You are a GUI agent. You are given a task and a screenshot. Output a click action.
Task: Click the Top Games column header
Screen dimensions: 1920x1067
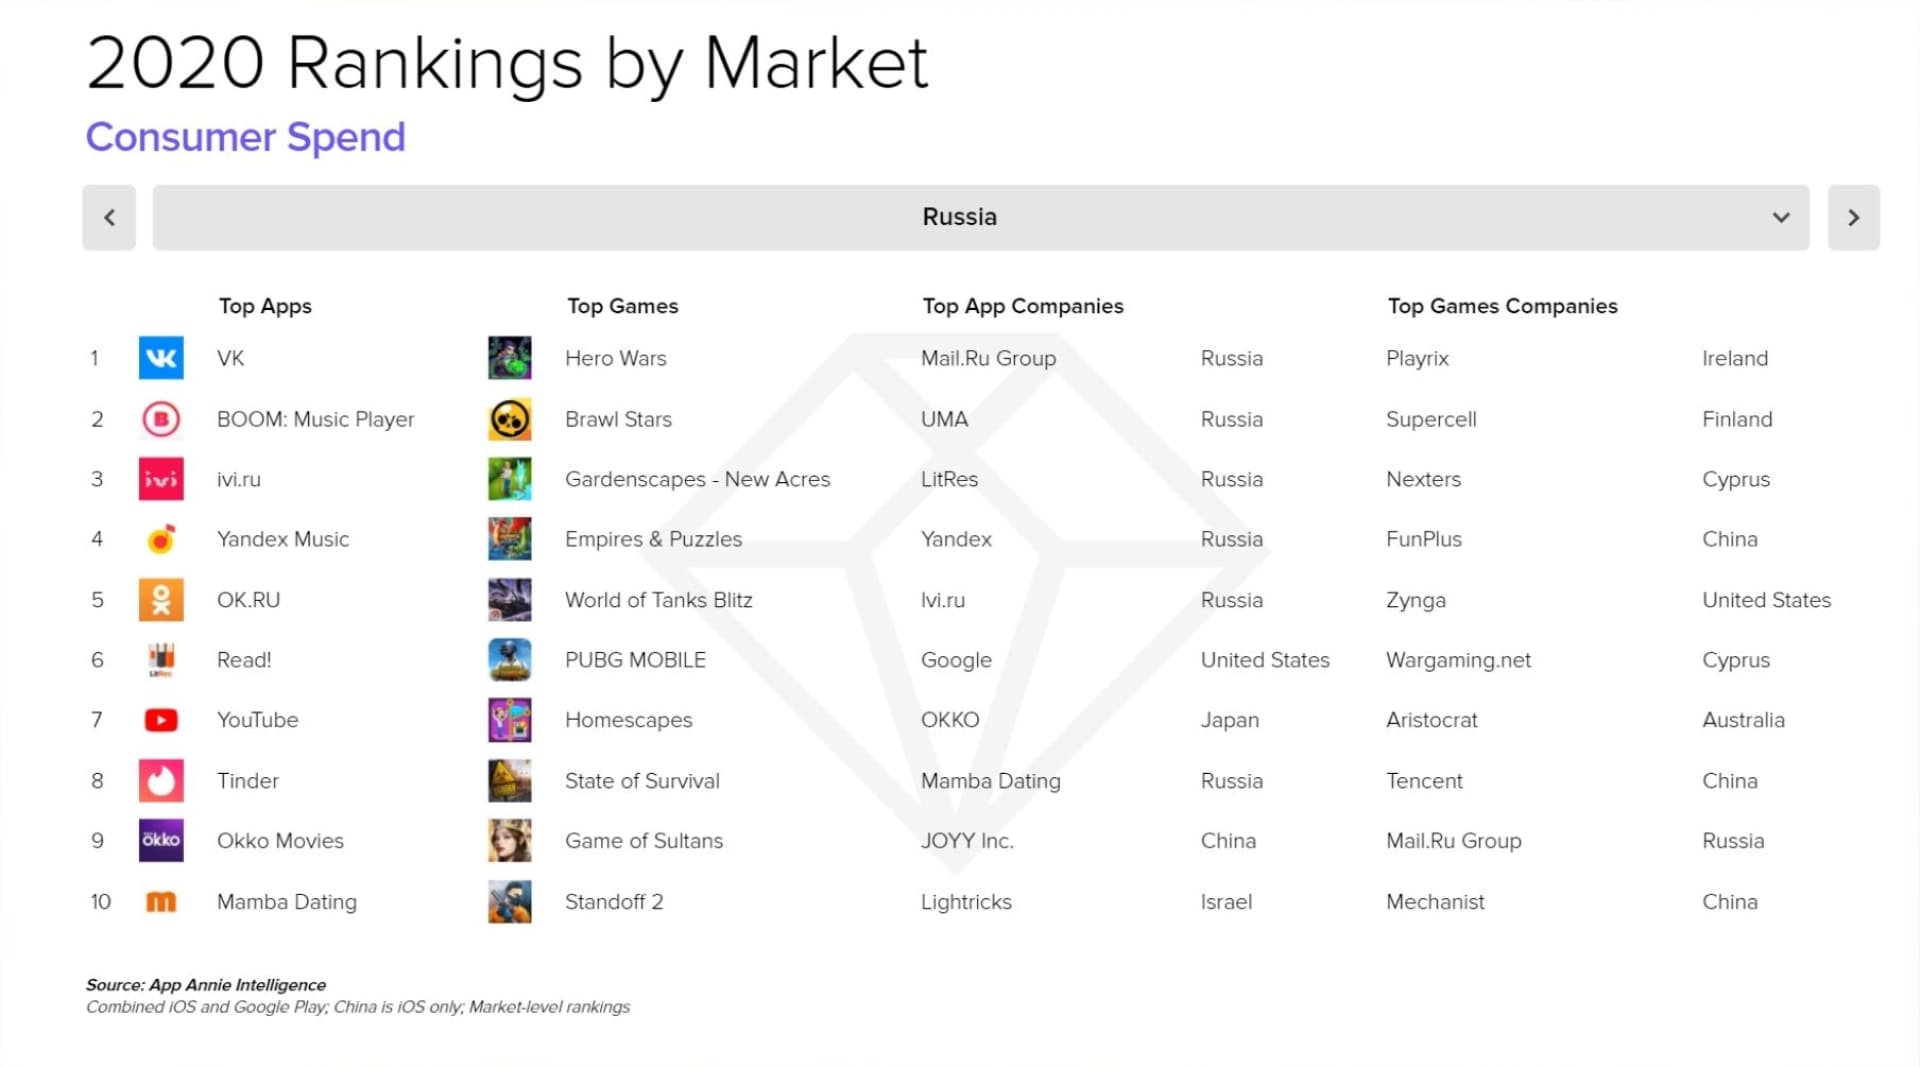(x=623, y=306)
